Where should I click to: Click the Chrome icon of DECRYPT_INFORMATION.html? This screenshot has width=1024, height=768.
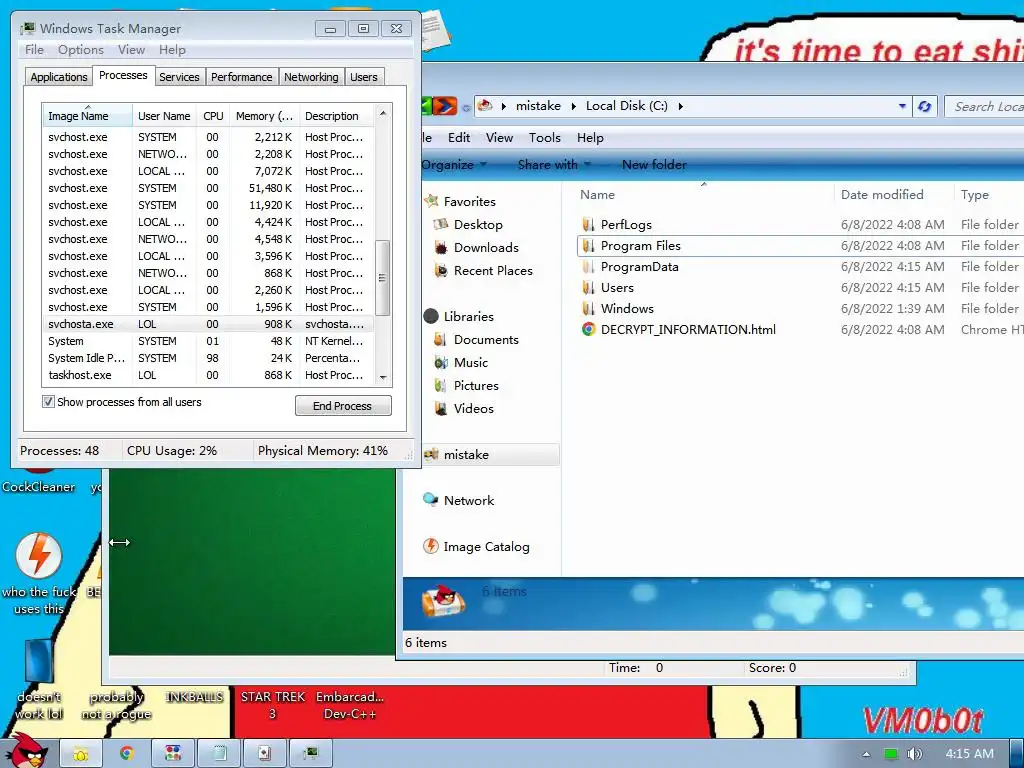pos(588,330)
